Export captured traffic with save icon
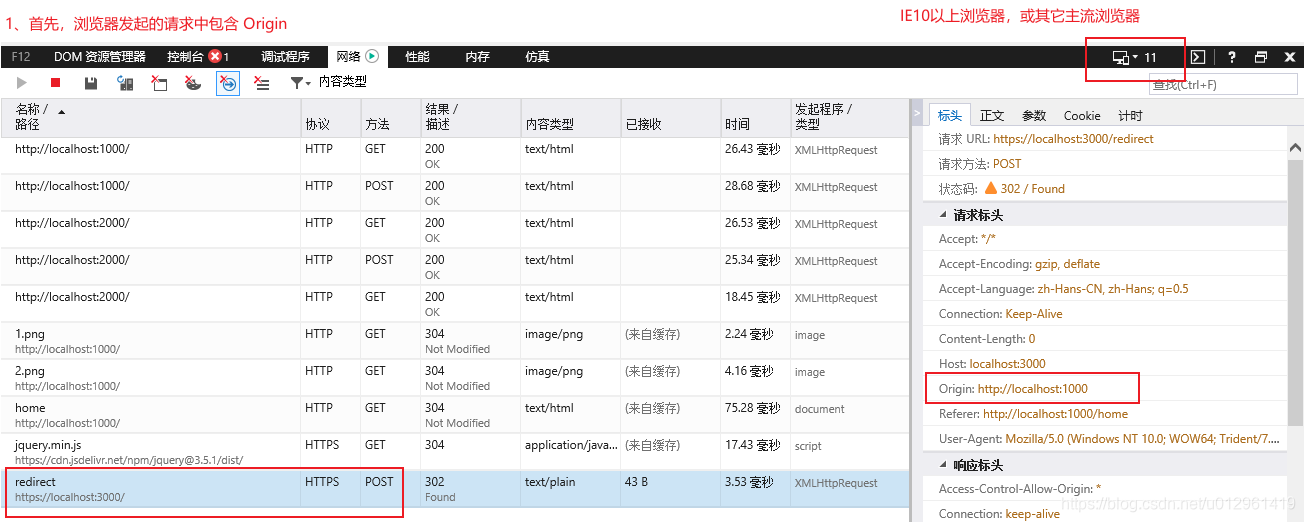 click(x=91, y=83)
